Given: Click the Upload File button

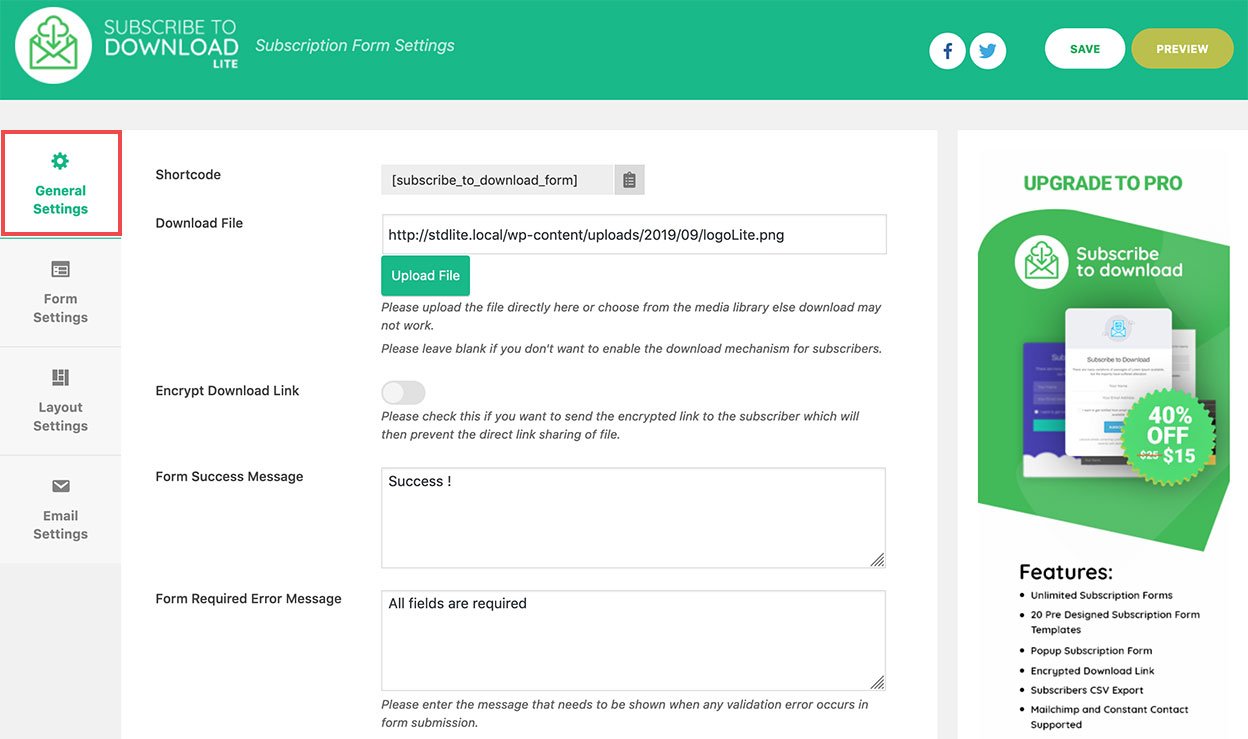Looking at the screenshot, I should (425, 275).
